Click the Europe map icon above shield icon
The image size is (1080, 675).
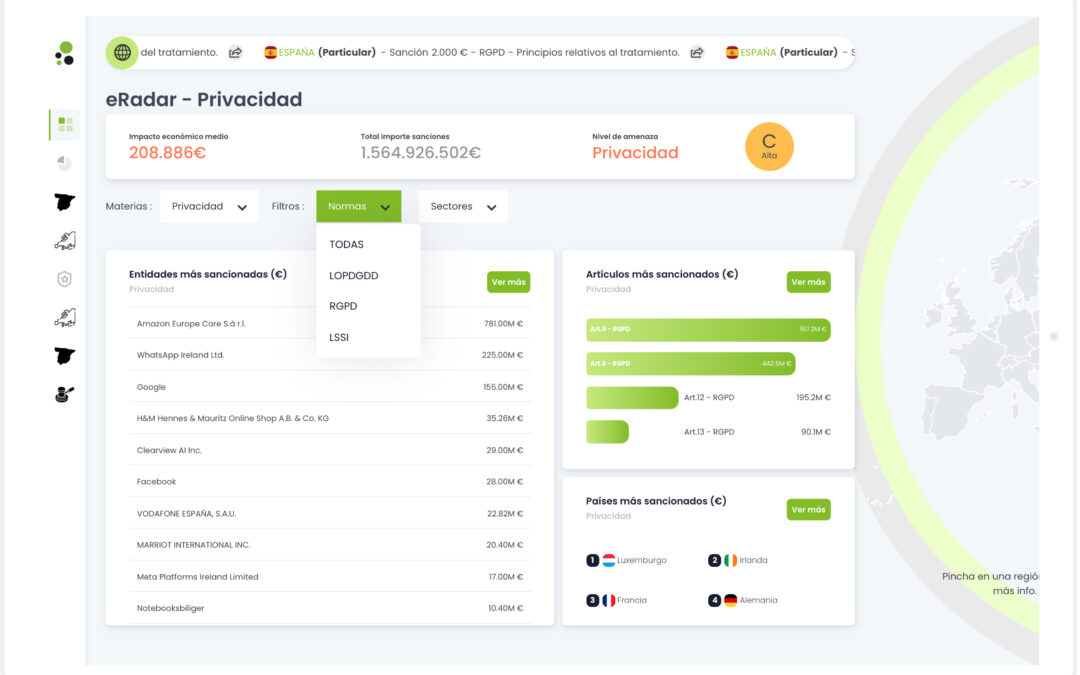65,241
